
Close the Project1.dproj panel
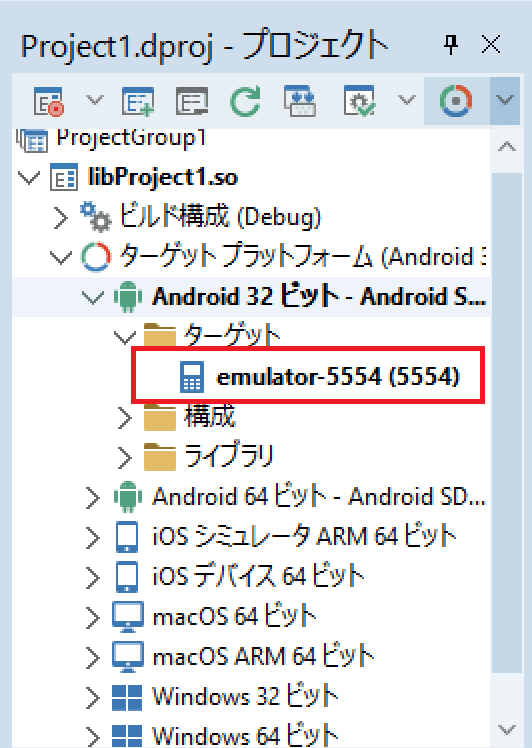click(491, 45)
